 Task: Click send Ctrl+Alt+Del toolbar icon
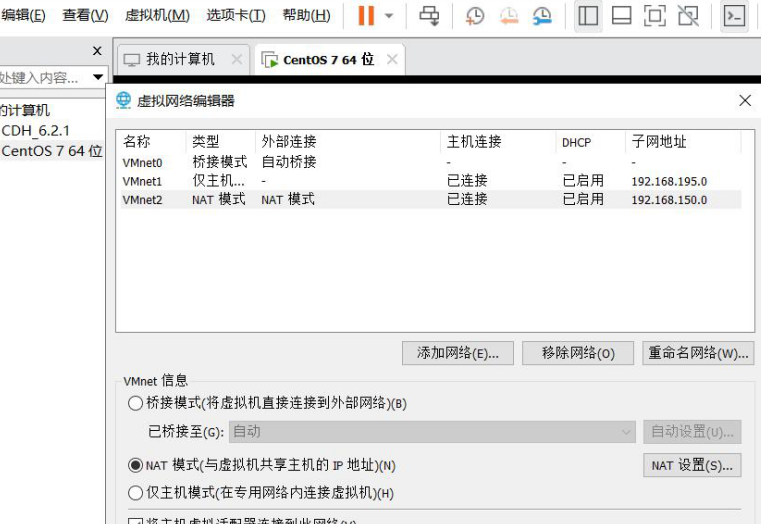429,16
